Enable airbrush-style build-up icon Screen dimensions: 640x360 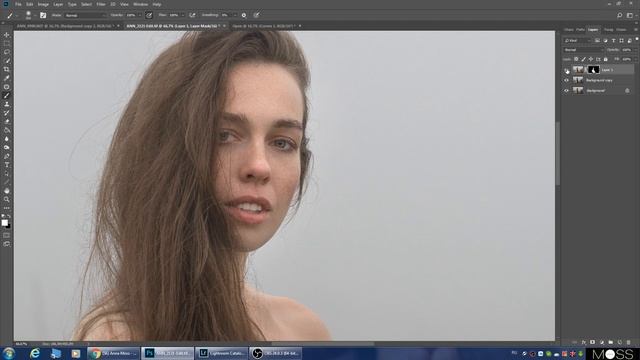coord(192,15)
